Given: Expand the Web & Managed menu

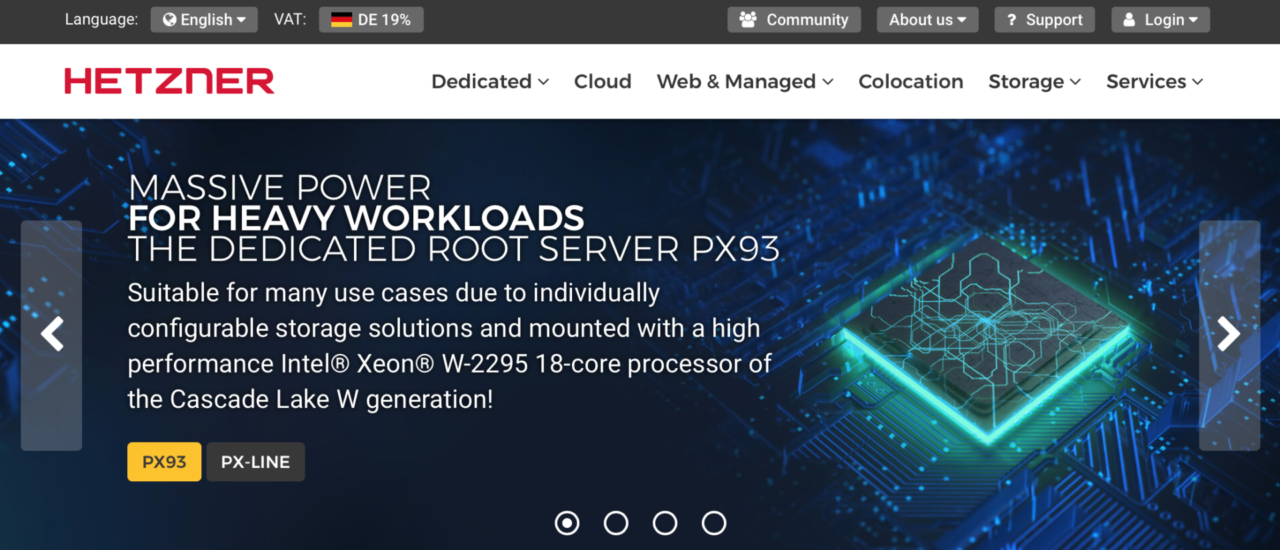Looking at the screenshot, I should (x=745, y=82).
